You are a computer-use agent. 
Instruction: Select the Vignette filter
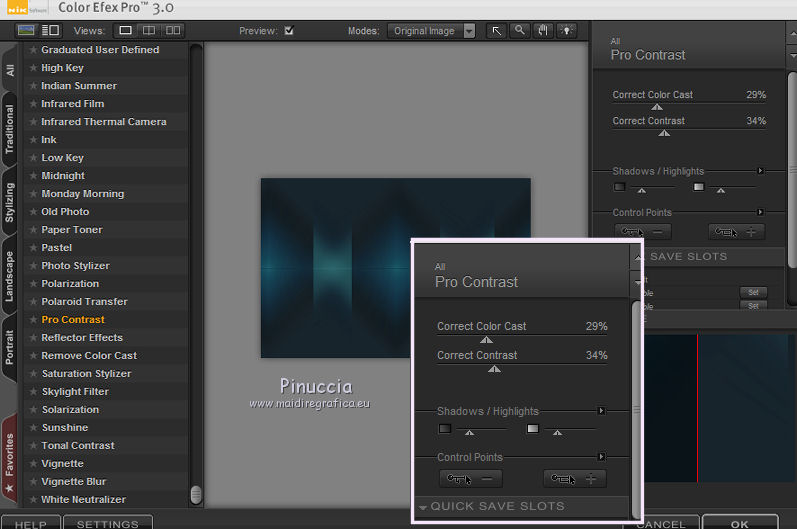point(63,463)
